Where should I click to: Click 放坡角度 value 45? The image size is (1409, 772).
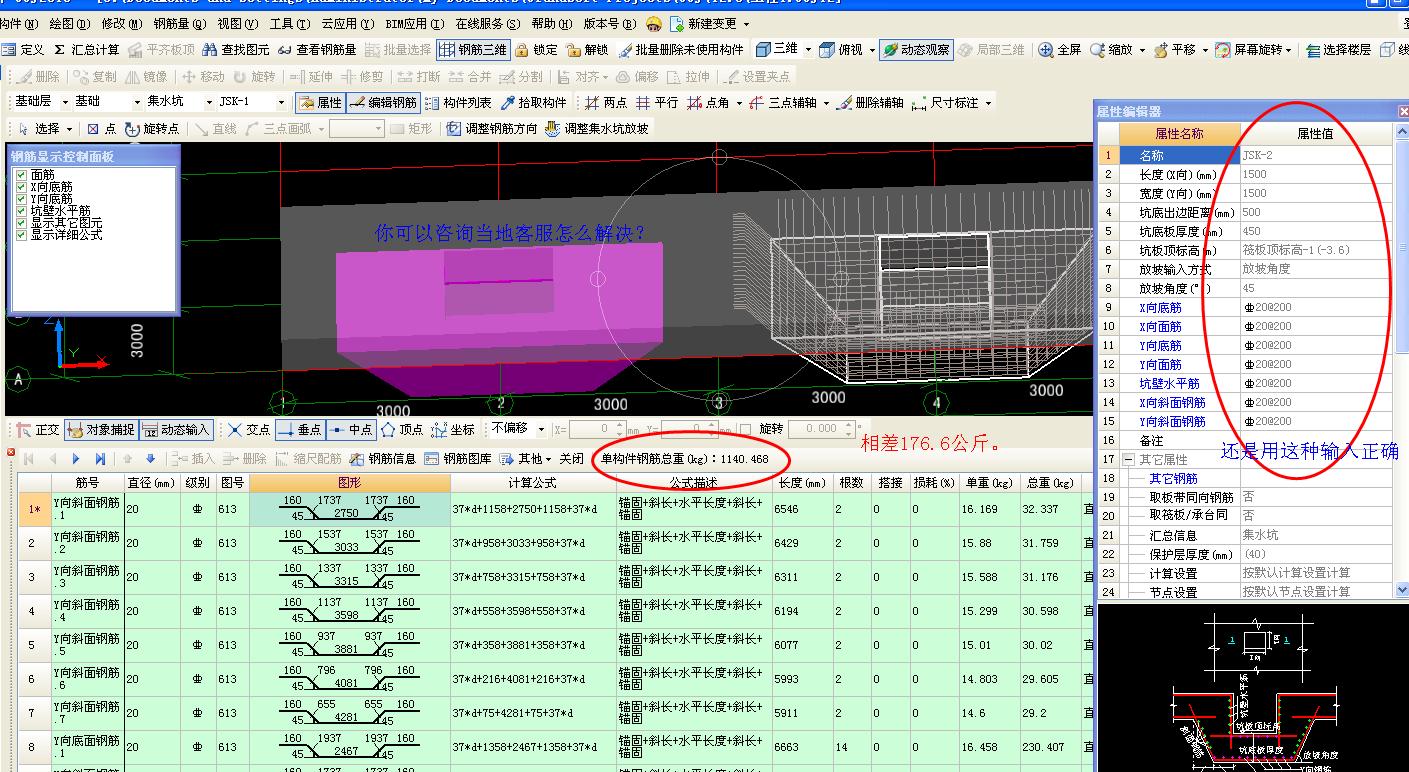(1316, 288)
